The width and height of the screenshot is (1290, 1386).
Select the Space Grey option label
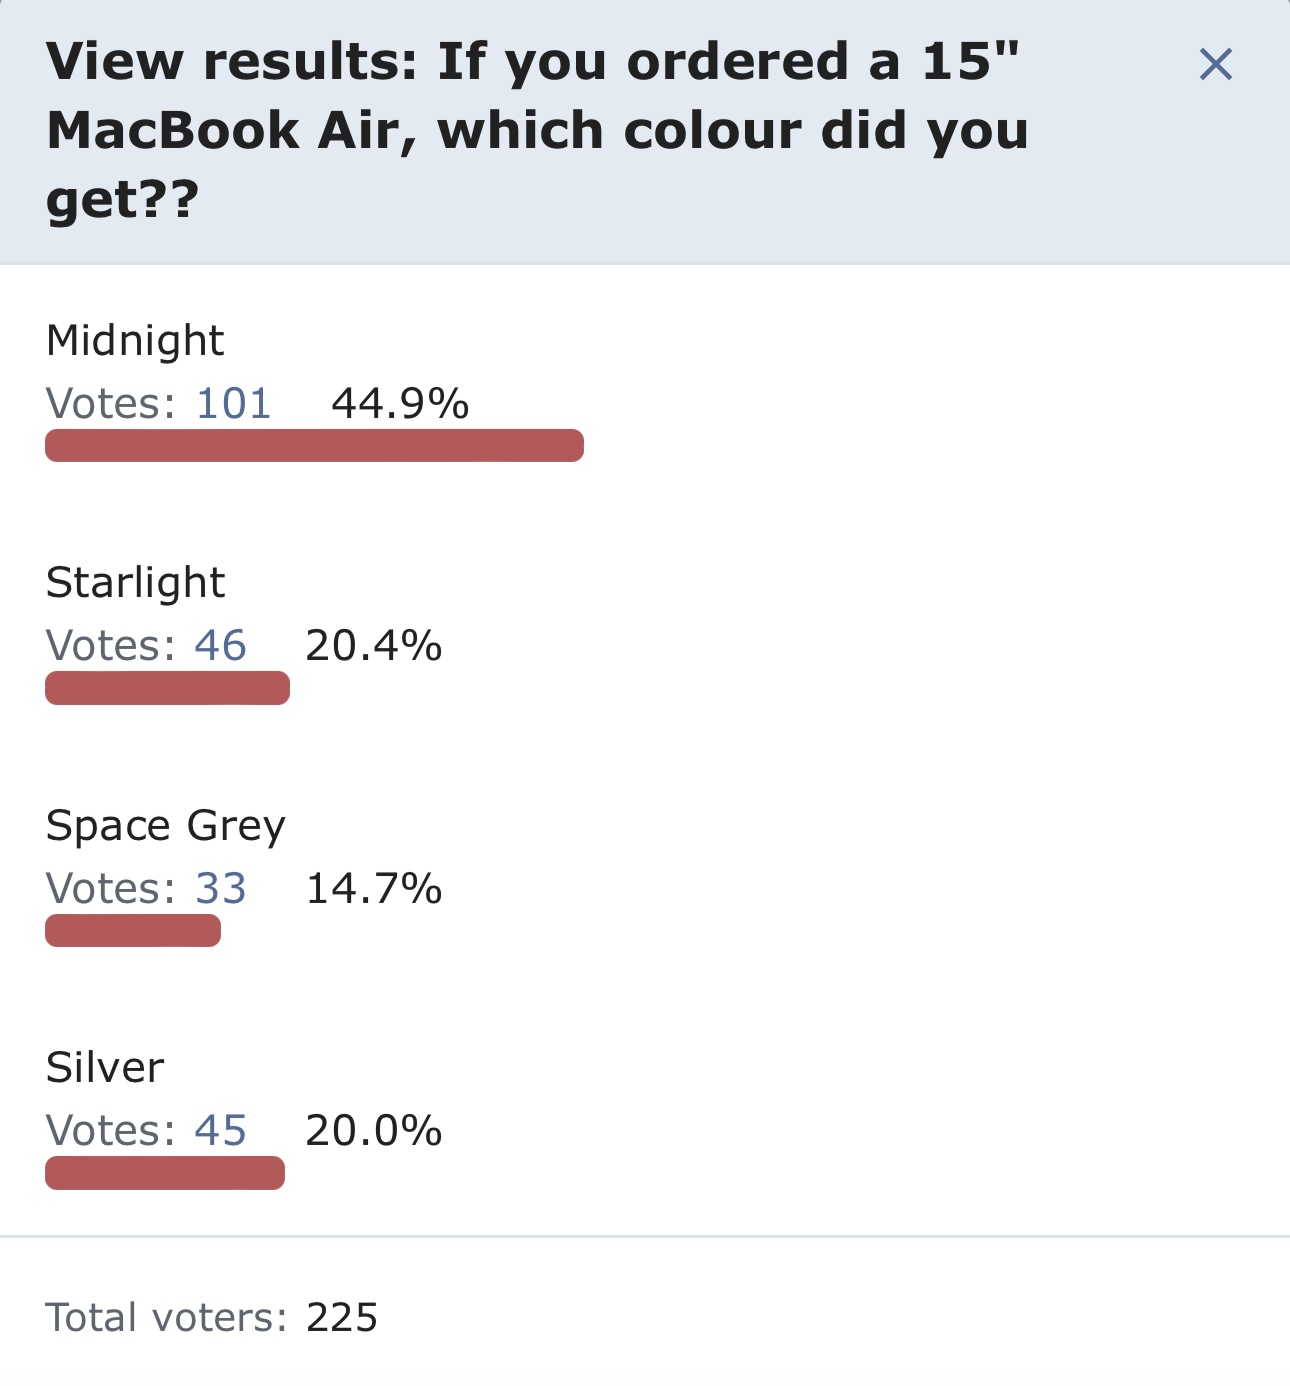[x=166, y=827]
